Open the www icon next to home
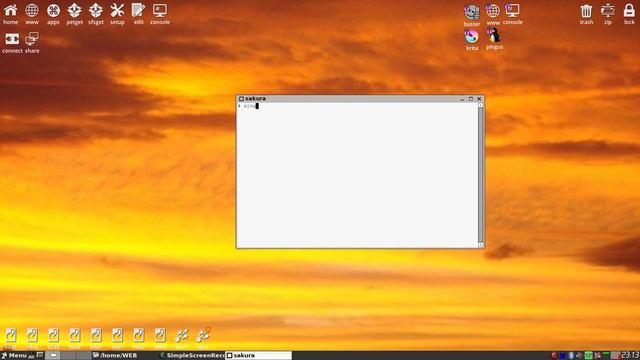Screen dimensions: 640x360 point(32,14)
